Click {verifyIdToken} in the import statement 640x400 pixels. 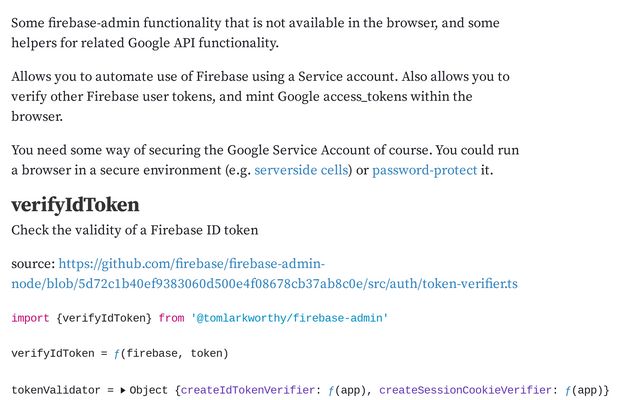[x=104, y=318]
